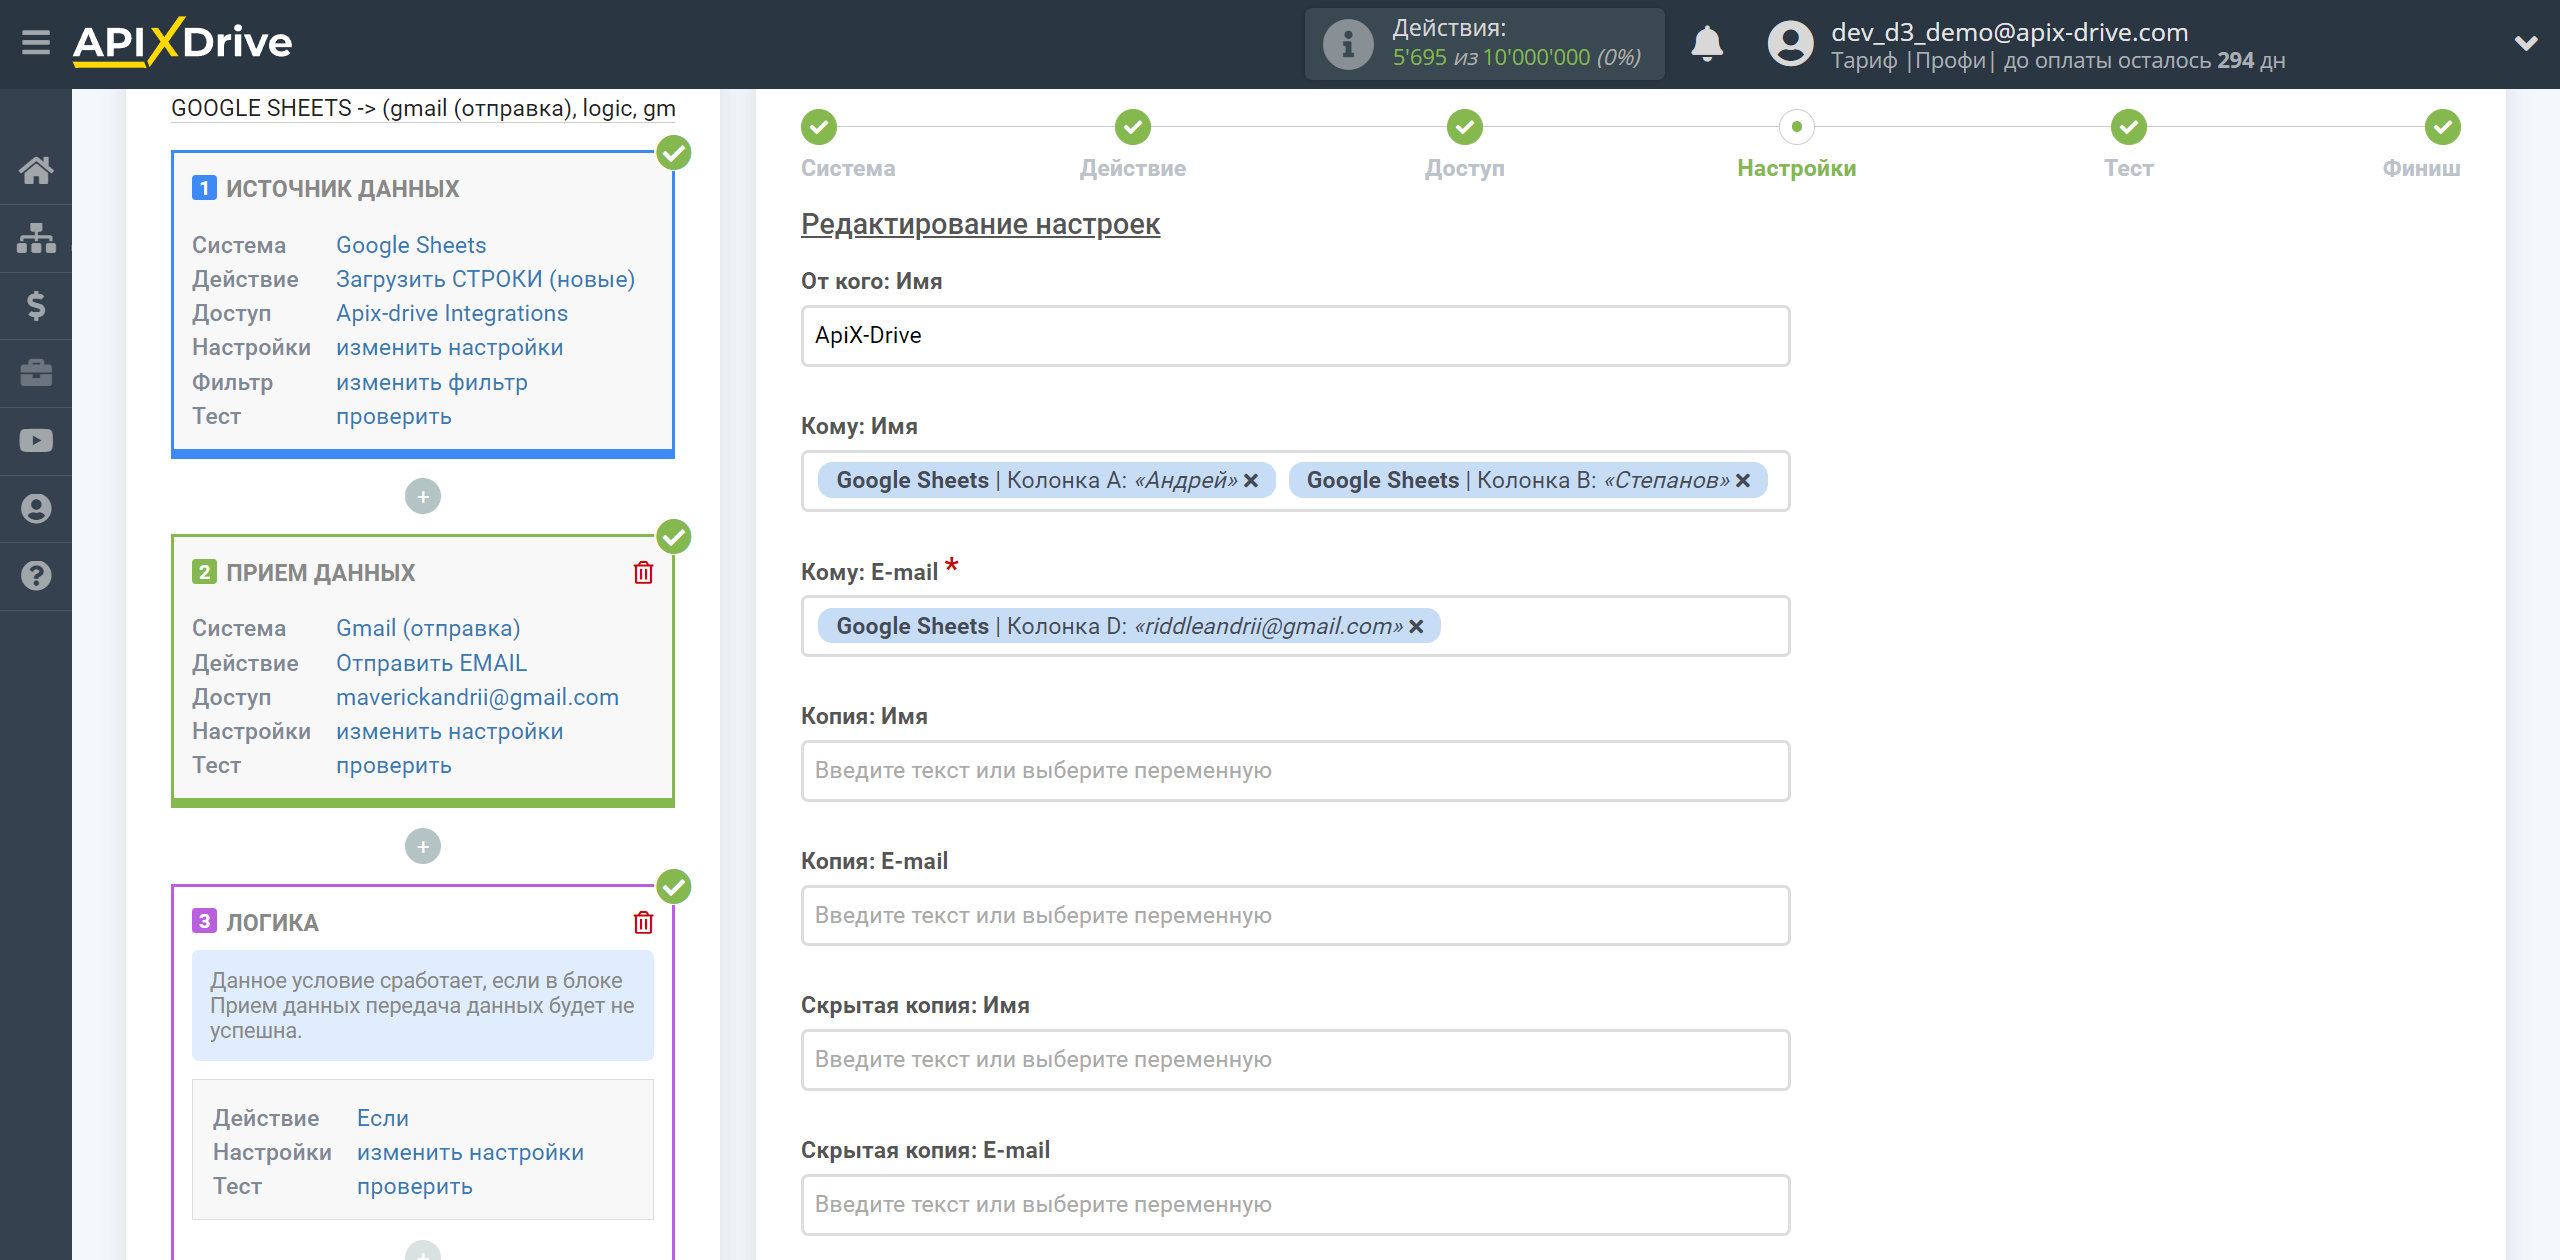Viewport: 2560px width, 1260px height.
Task: Select the Настройки step
Action: pos(1797,127)
